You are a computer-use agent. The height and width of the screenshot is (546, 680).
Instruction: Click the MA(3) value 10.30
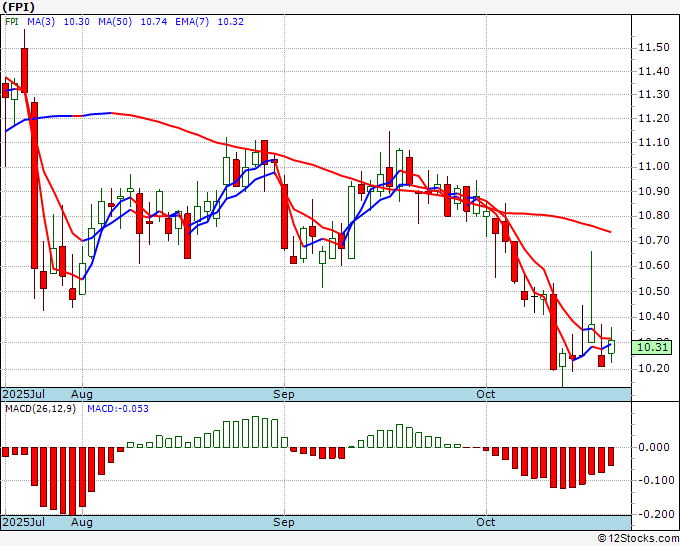click(77, 22)
